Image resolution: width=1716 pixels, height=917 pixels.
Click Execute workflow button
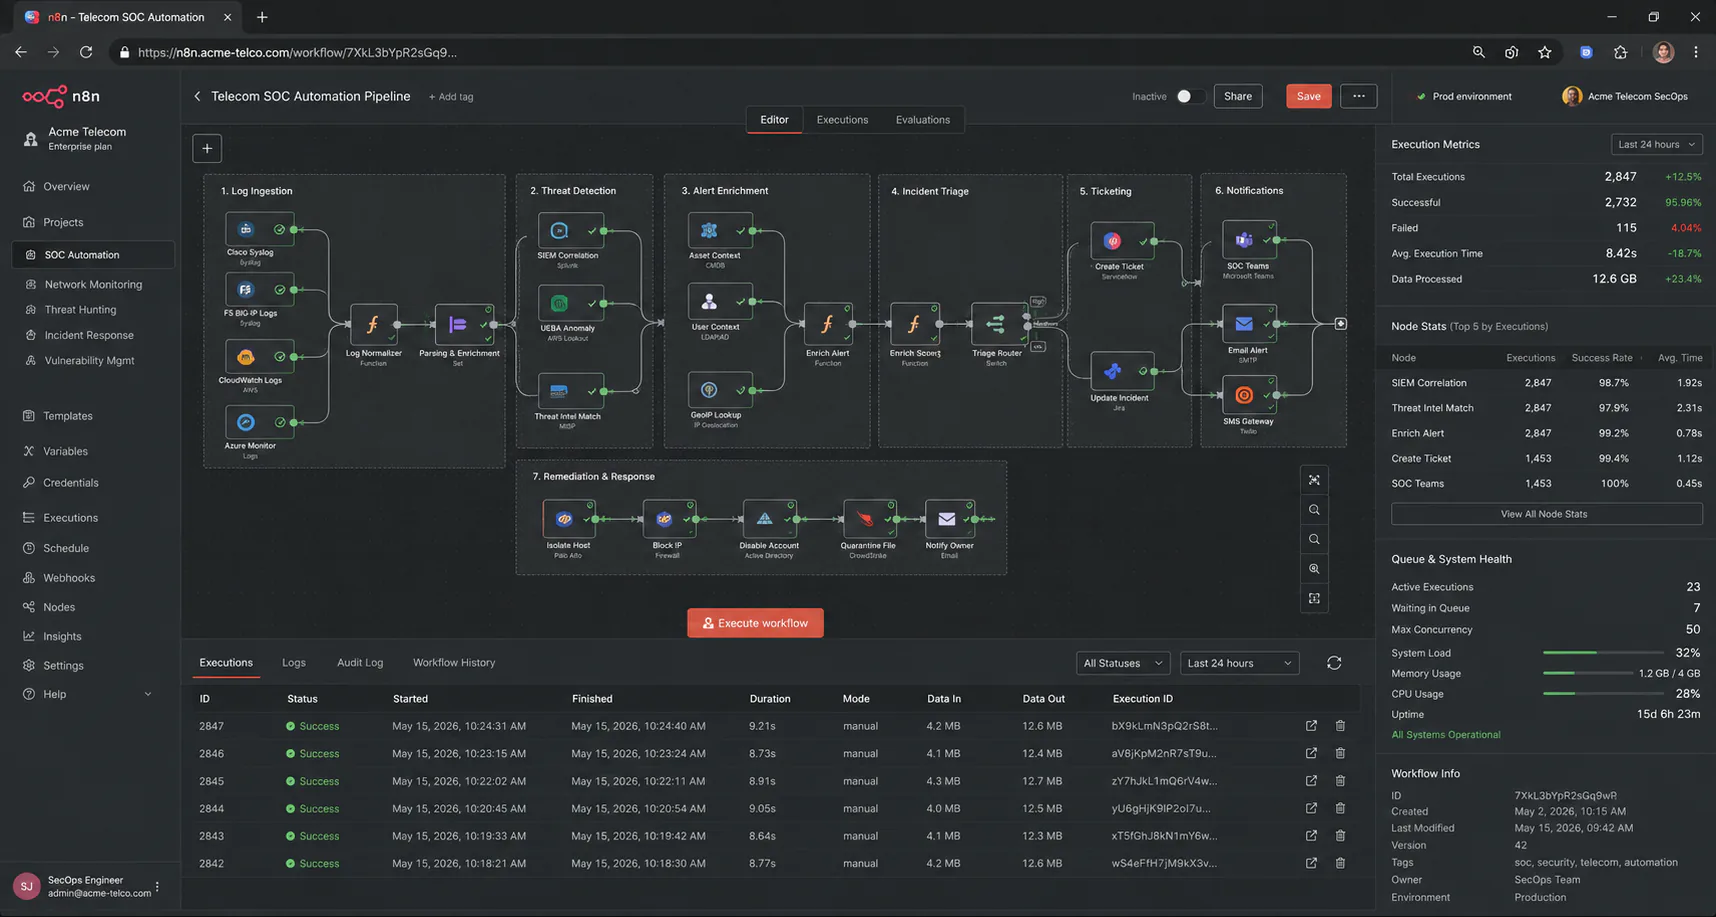point(755,623)
